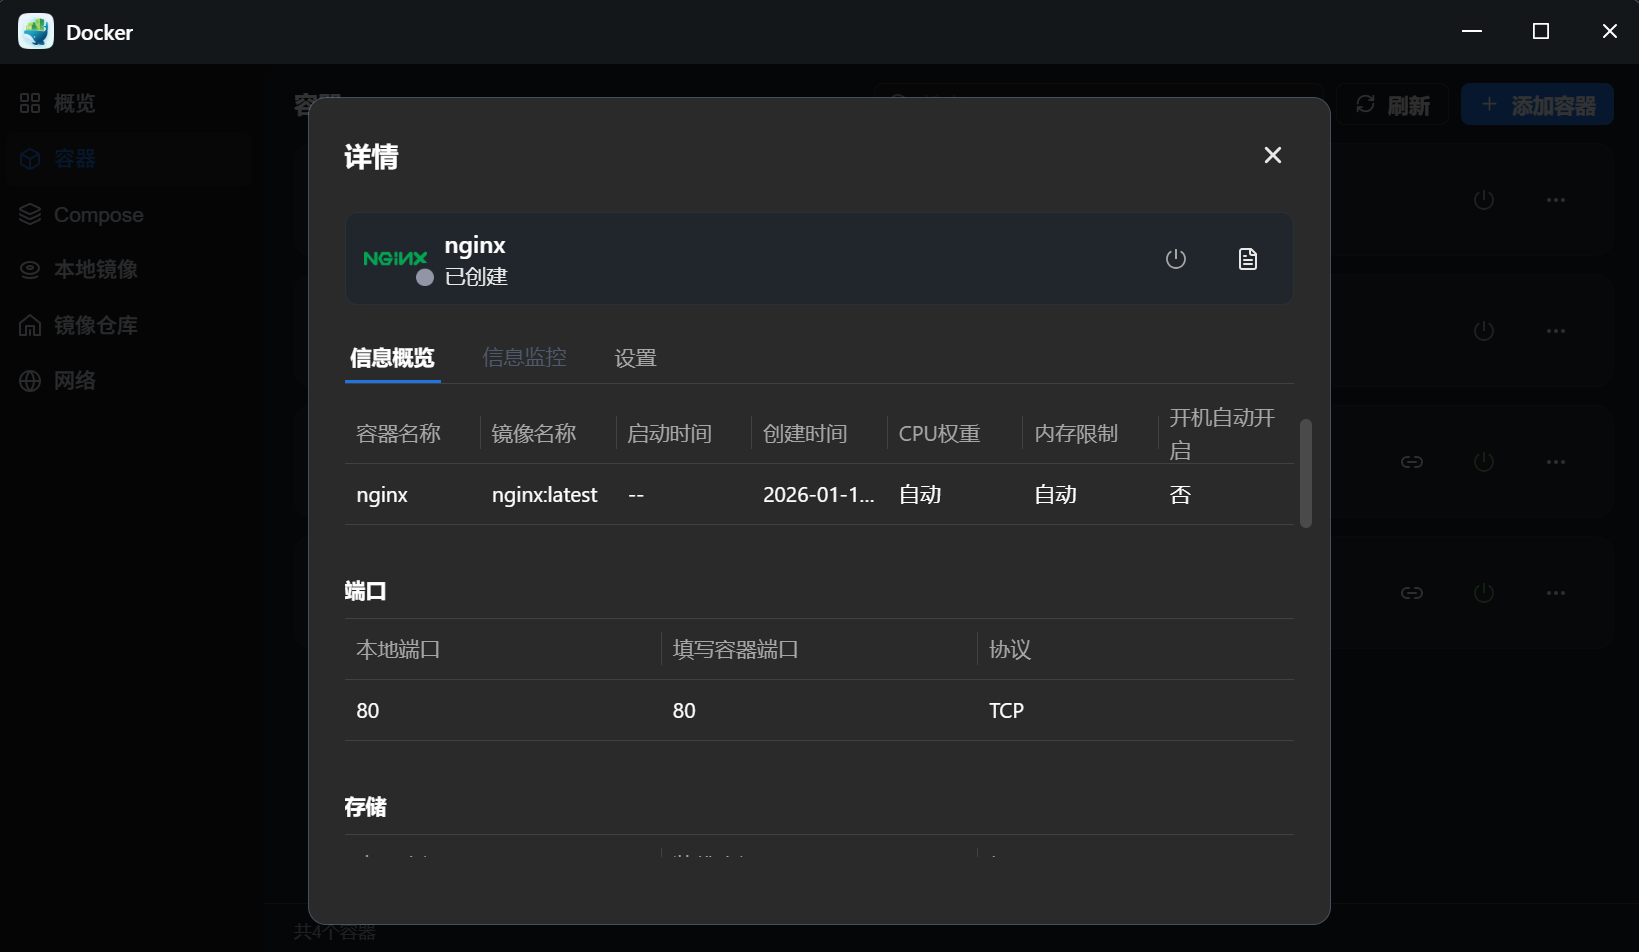Switch to the 信息概览 tab
This screenshot has height=952, width=1639.
(392, 357)
